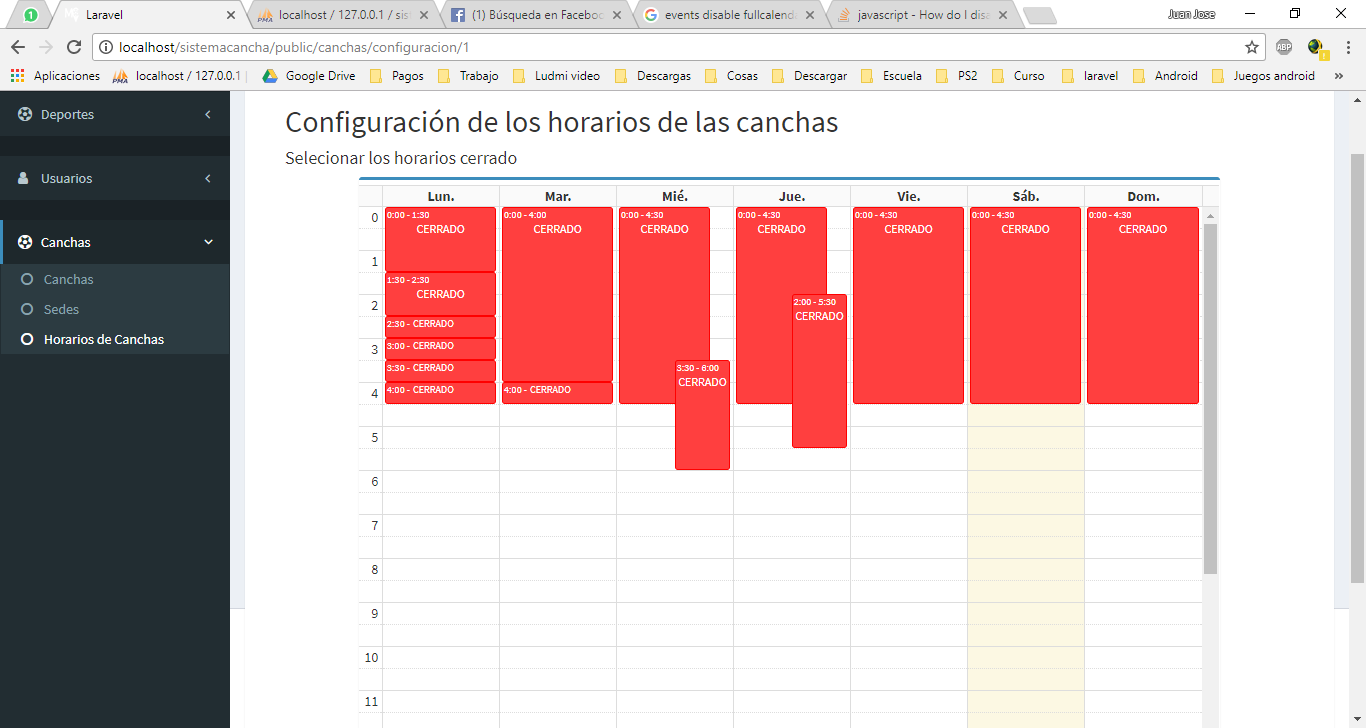Select Friday 0:00 - 4:30 CERRADO event
1366x728 pixels.
click(x=908, y=305)
